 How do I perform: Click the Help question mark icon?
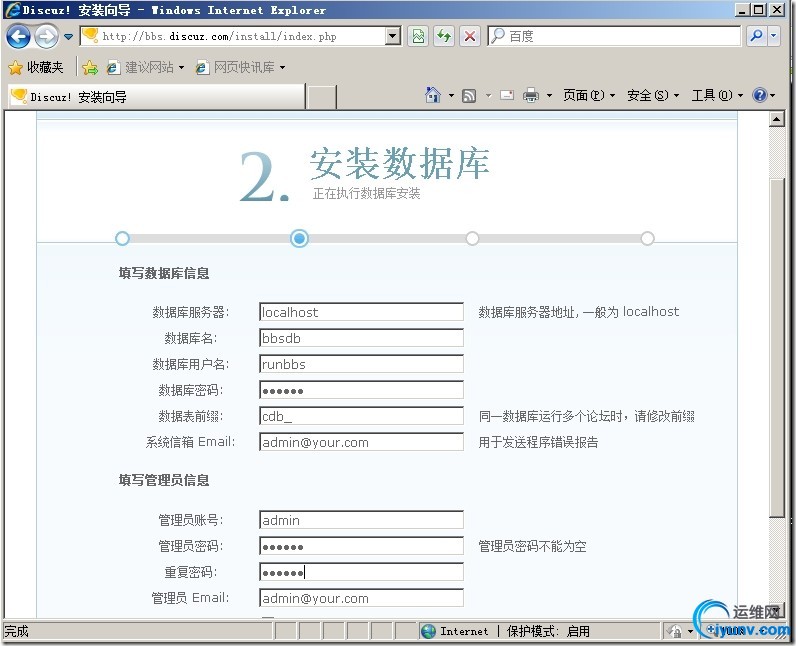pyautogui.click(x=759, y=95)
